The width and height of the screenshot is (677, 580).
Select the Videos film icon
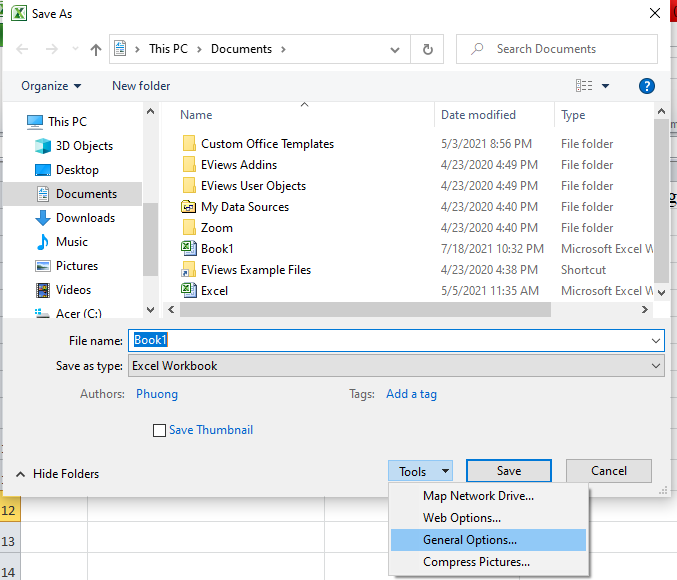pos(43,290)
